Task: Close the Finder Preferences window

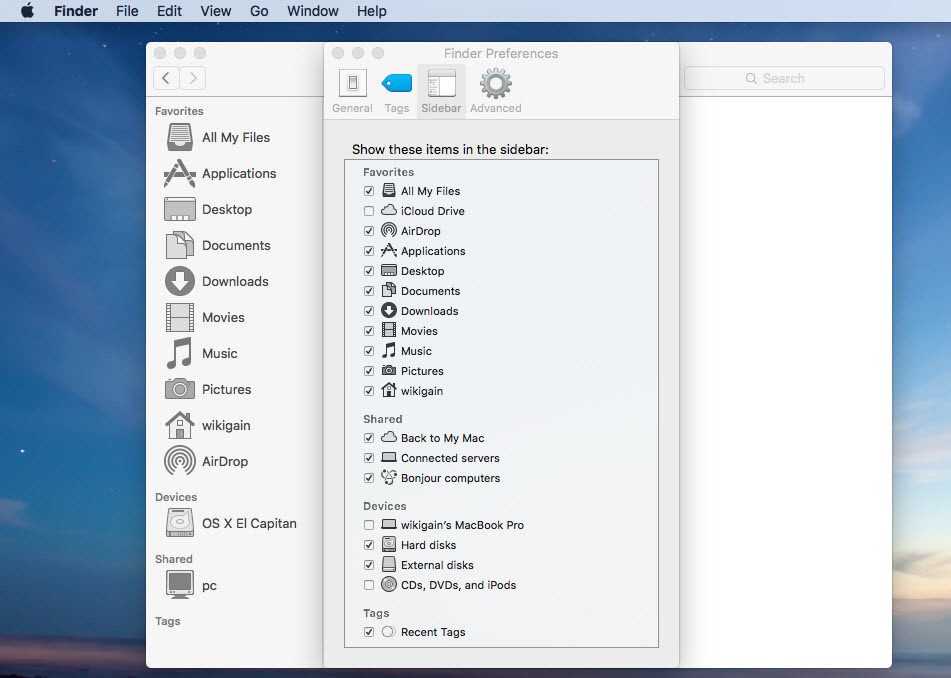Action: [x=338, y=53]
